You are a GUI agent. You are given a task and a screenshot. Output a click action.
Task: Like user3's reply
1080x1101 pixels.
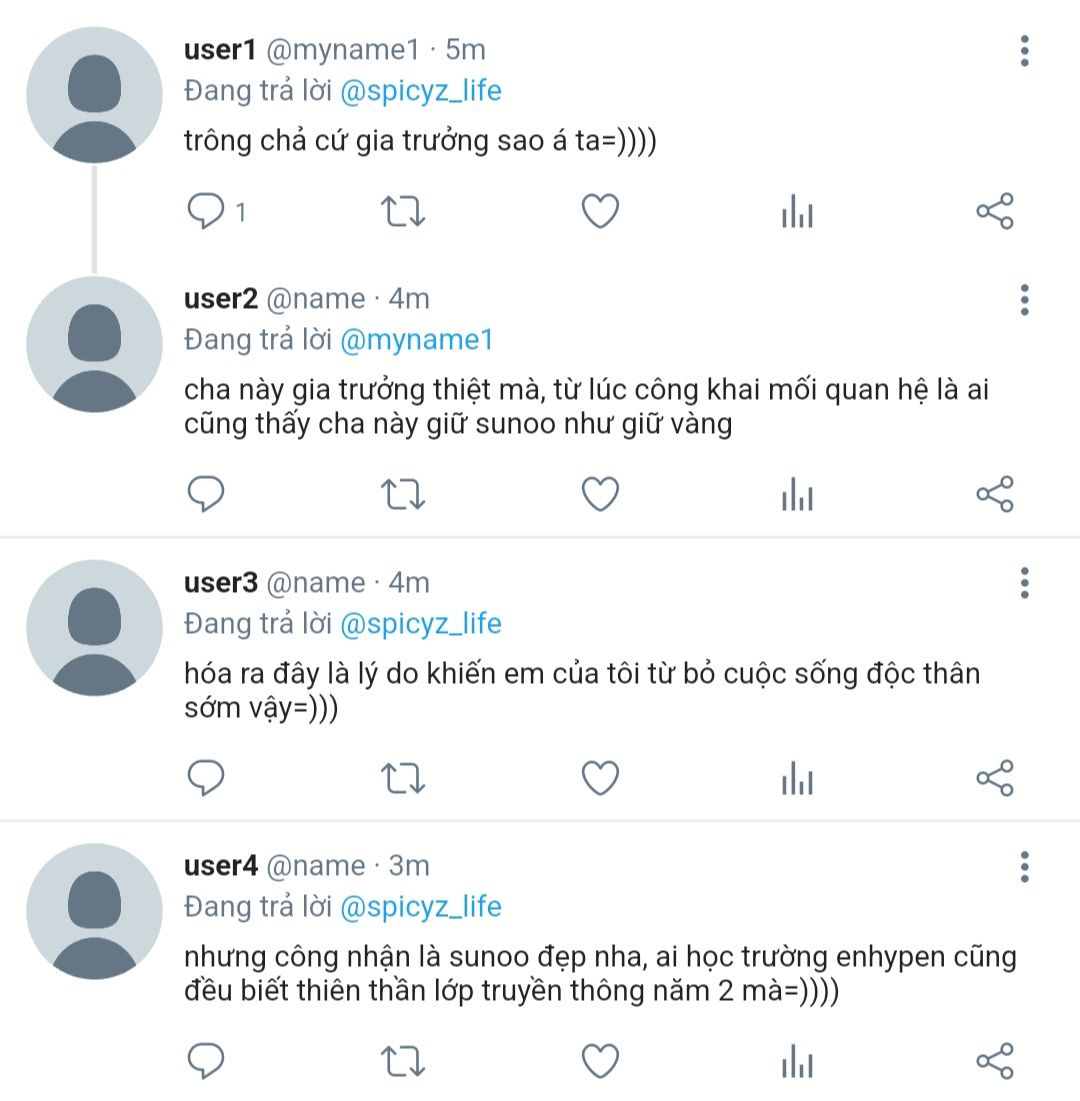[600, 778]
